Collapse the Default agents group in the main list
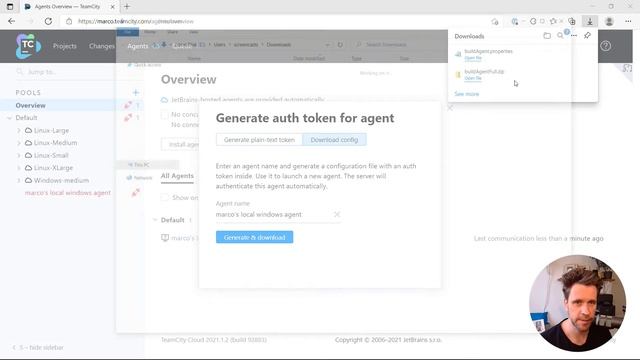Viewport: 640px width, 360px height. tap(155, 220)
